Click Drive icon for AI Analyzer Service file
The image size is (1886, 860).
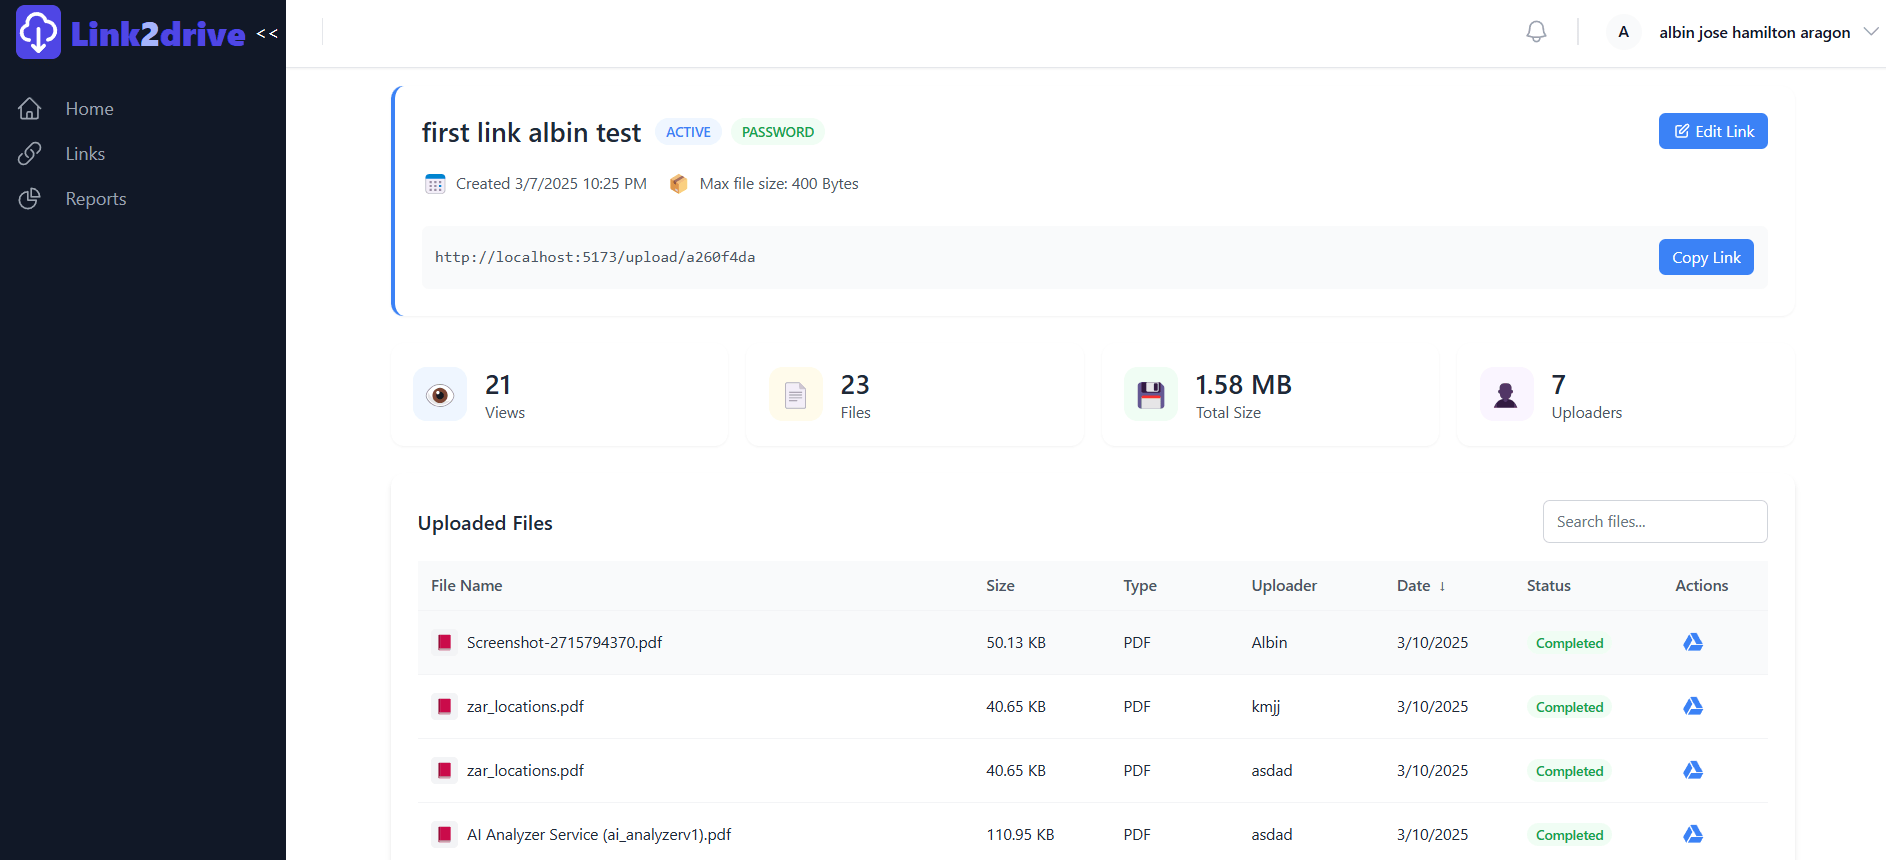point(1692,834)
